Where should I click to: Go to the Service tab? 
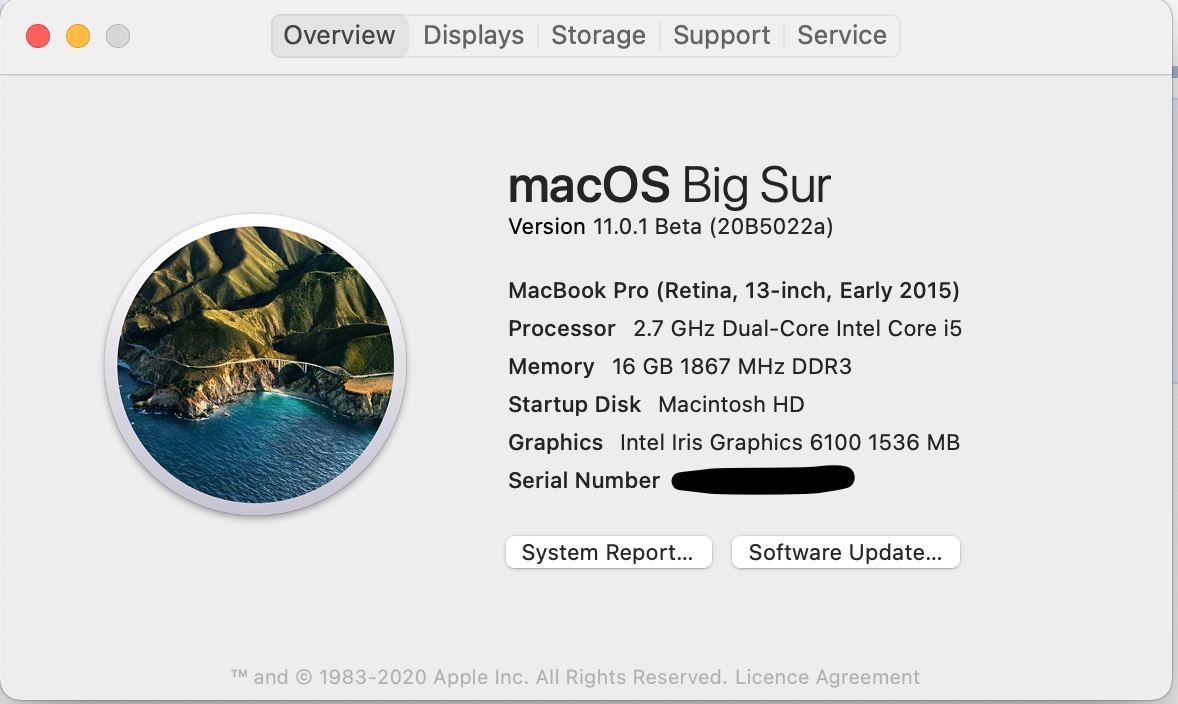(842, 36)
